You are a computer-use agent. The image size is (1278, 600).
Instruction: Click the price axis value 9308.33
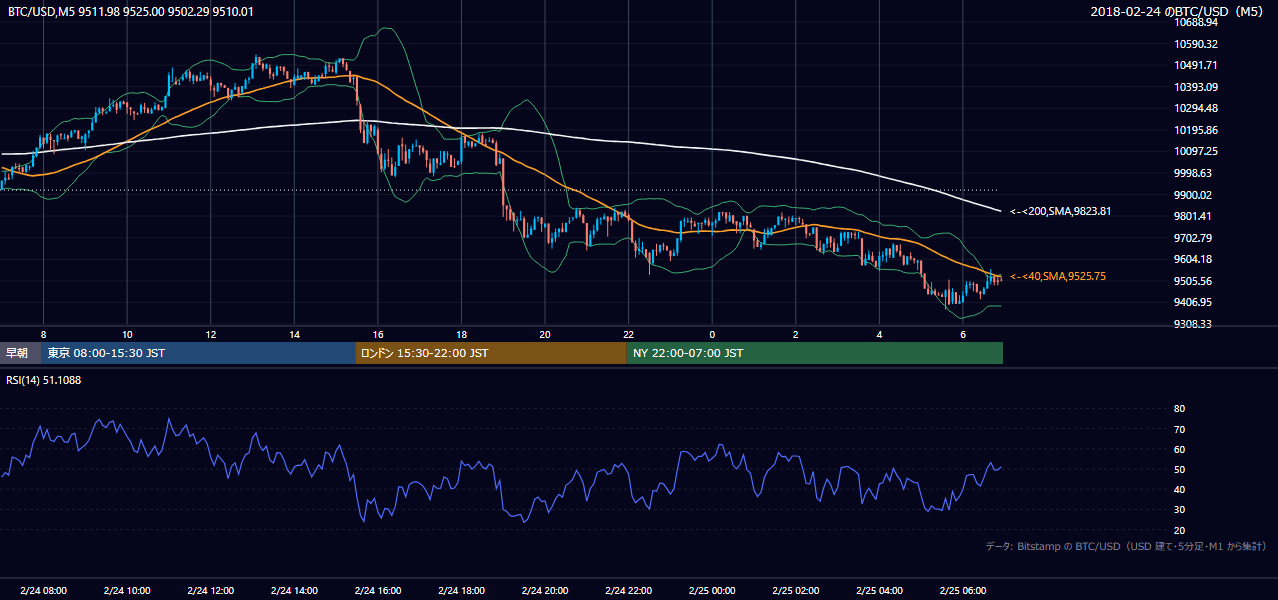pos(1193,324)
